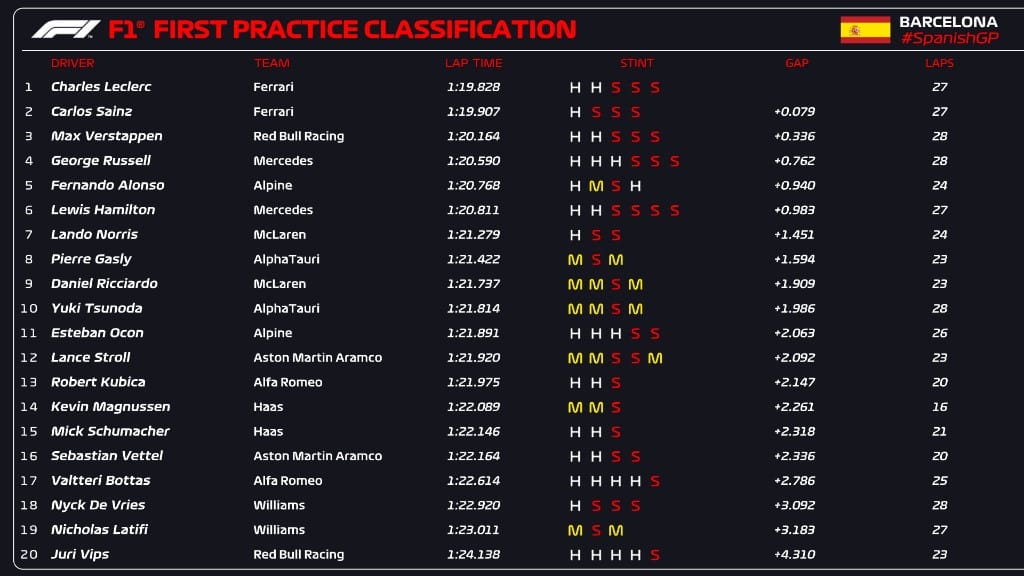Open Charles Leclerc's driver name
Screen dimensions: 1024x576
101,87
